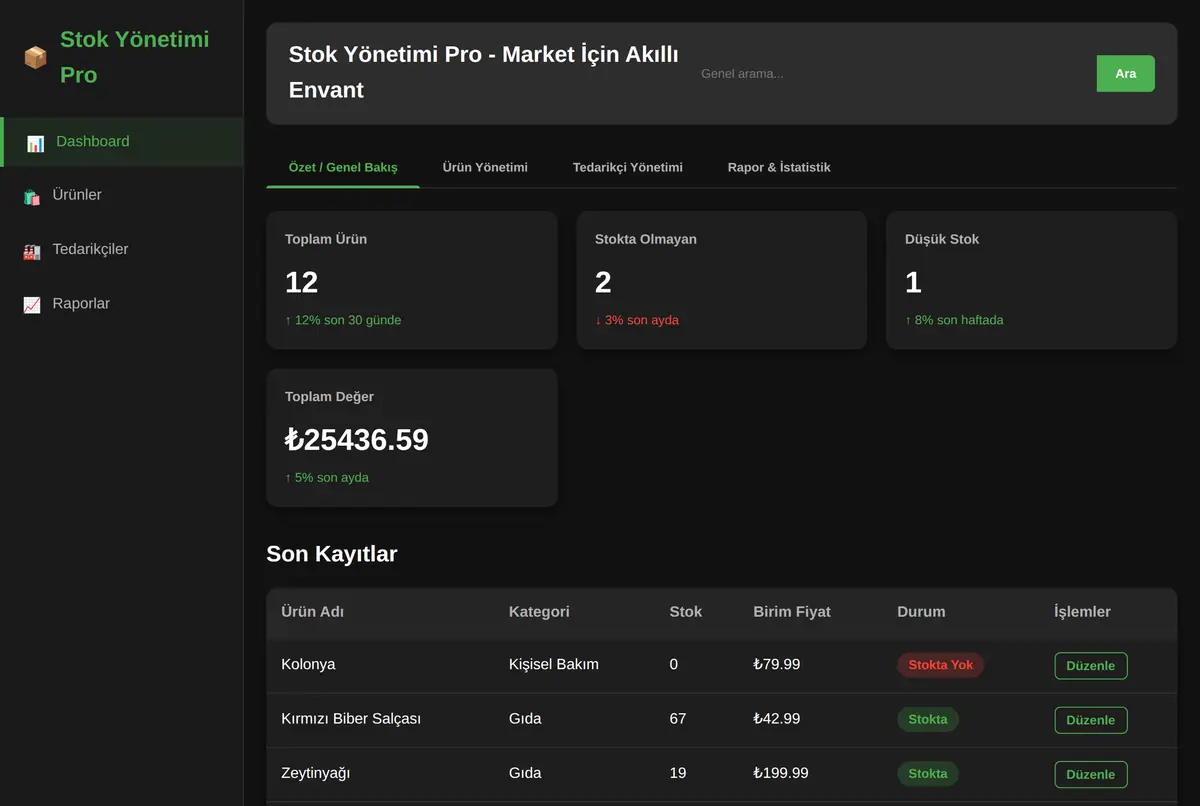Click the İşlemler column header
The image size is (1200, 806).
pyautogui.click(x=1082, y=612)
